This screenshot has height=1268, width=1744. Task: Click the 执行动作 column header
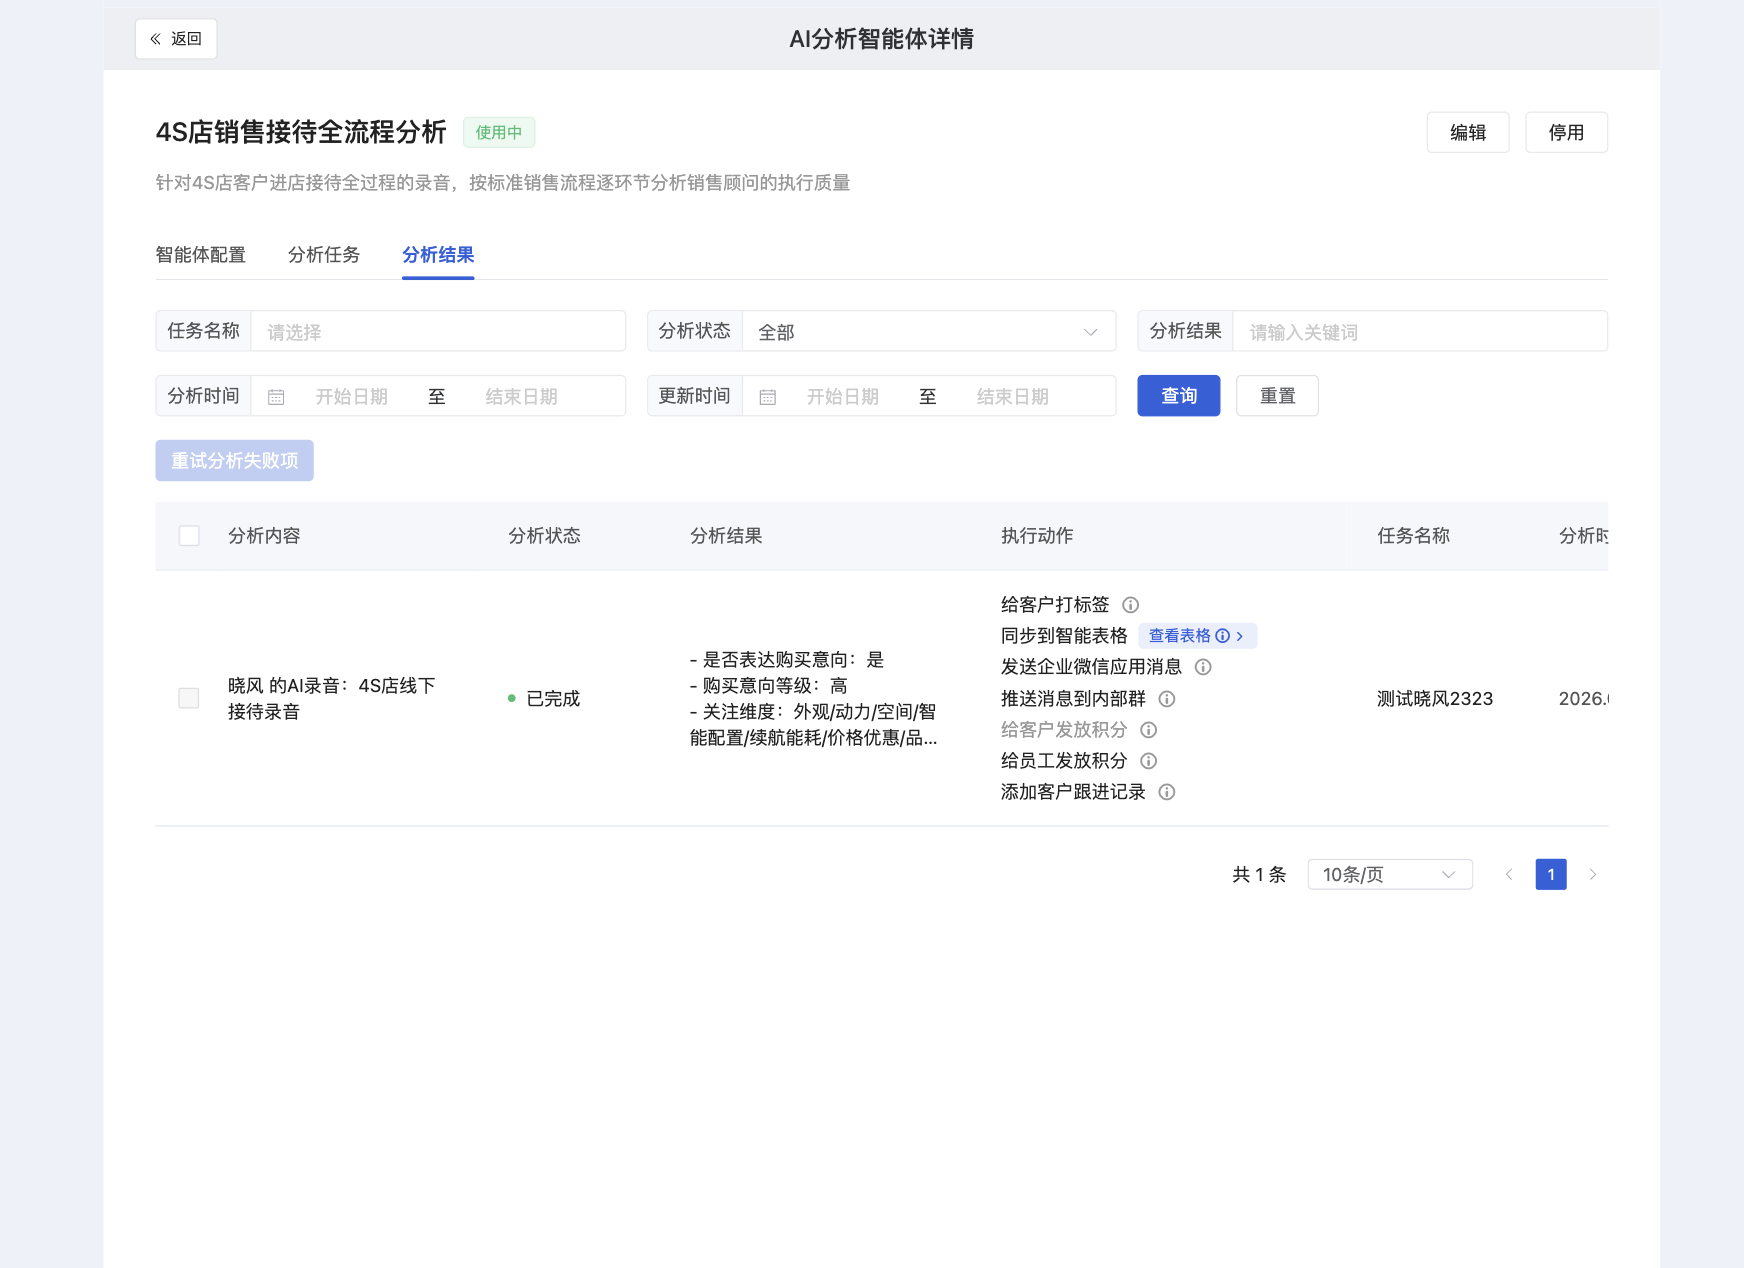coord(1037,536)
